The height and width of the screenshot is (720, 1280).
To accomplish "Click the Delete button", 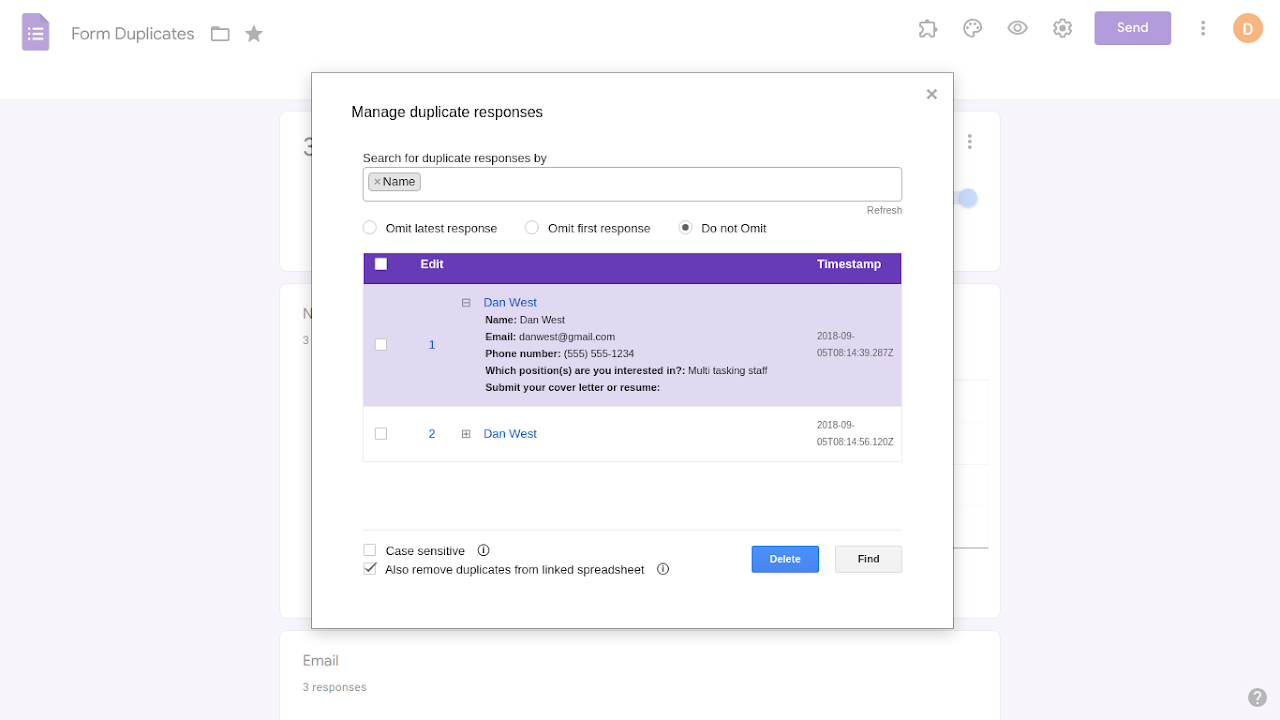I will click(x=785, y=559).
